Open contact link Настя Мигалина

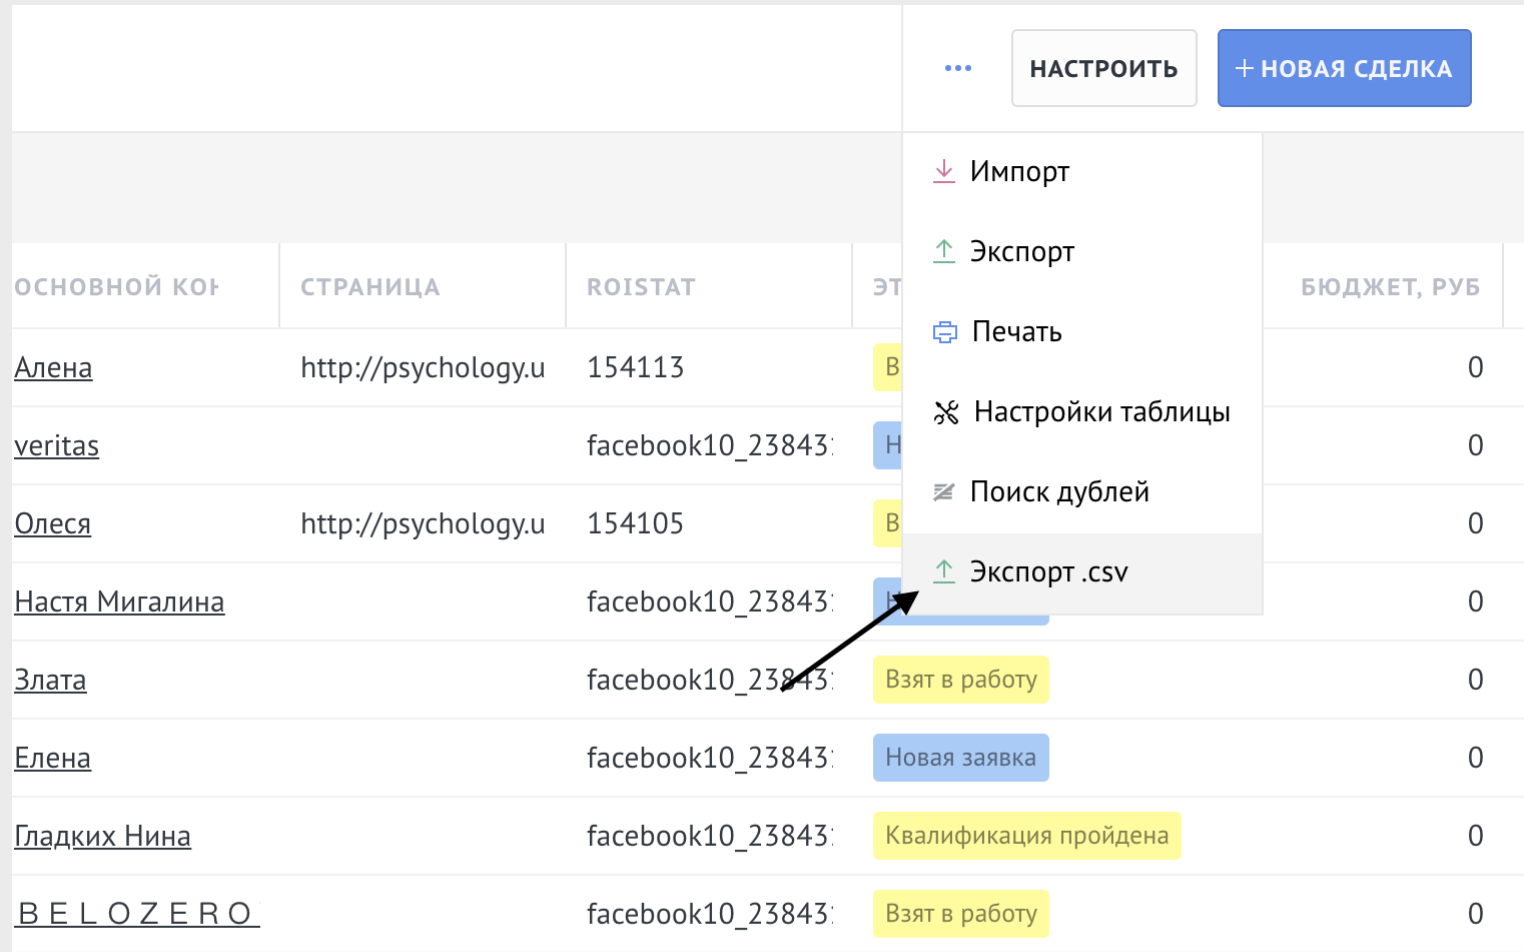119,602
